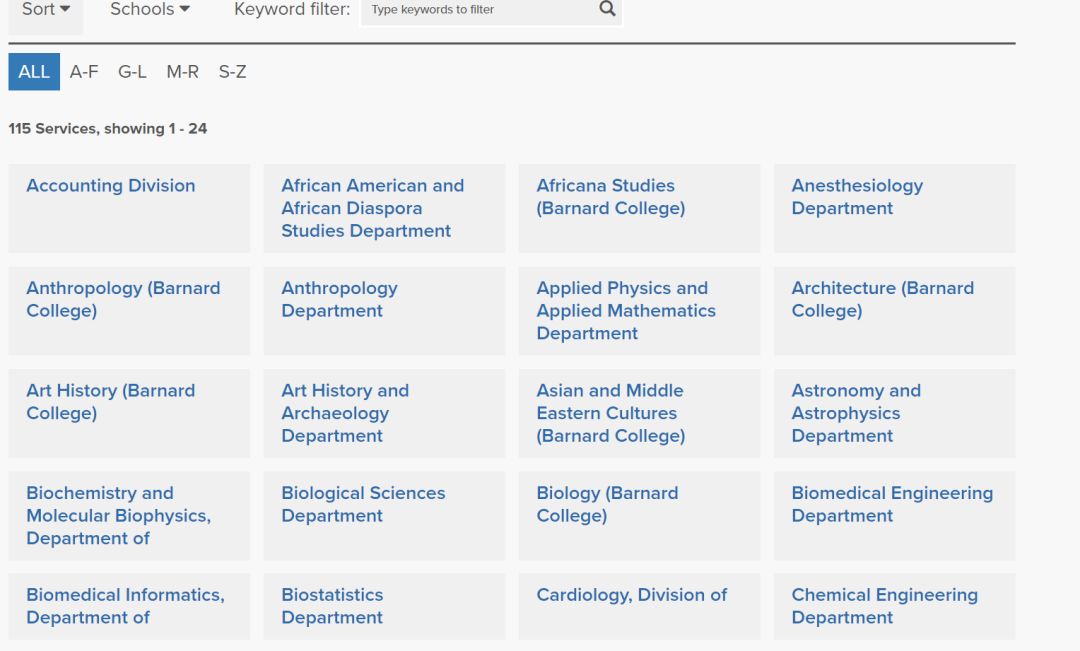Go to Biomedical Engineering Department
This screenshot has width=1080, height=651.
[892, 504]
